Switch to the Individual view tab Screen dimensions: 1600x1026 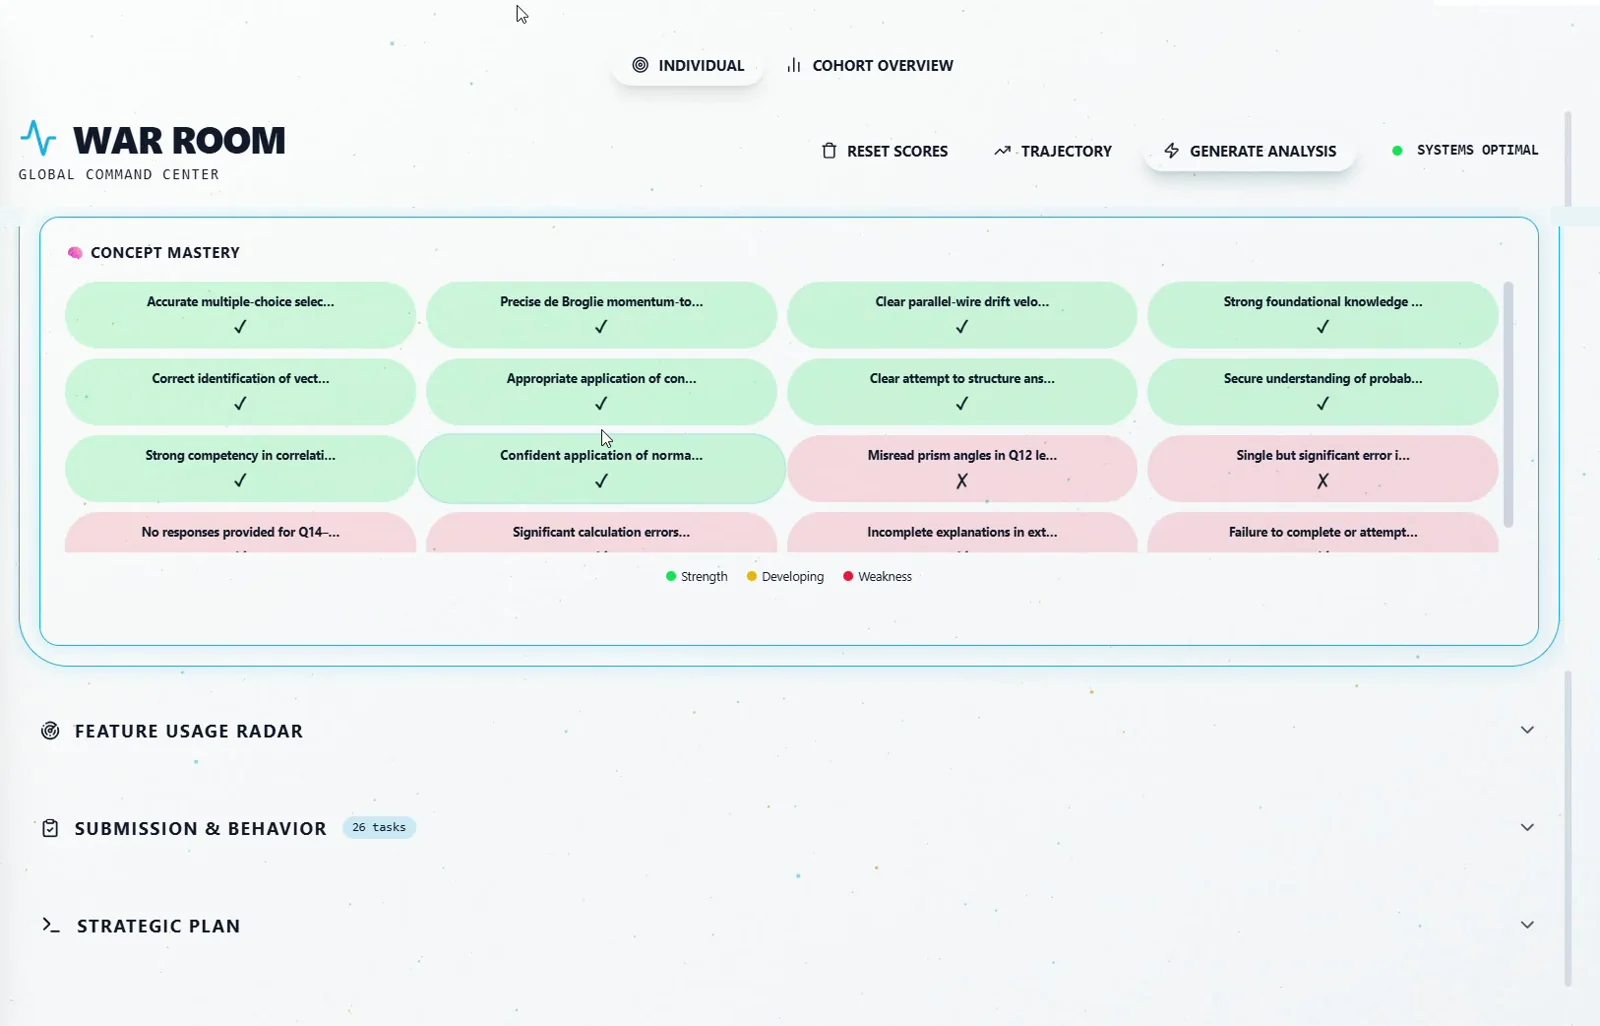click(688, 66)
